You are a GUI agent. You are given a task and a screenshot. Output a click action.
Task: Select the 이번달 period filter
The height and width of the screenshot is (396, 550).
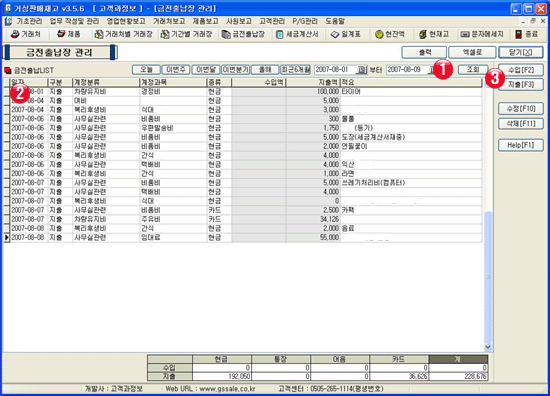coord(206,70)
